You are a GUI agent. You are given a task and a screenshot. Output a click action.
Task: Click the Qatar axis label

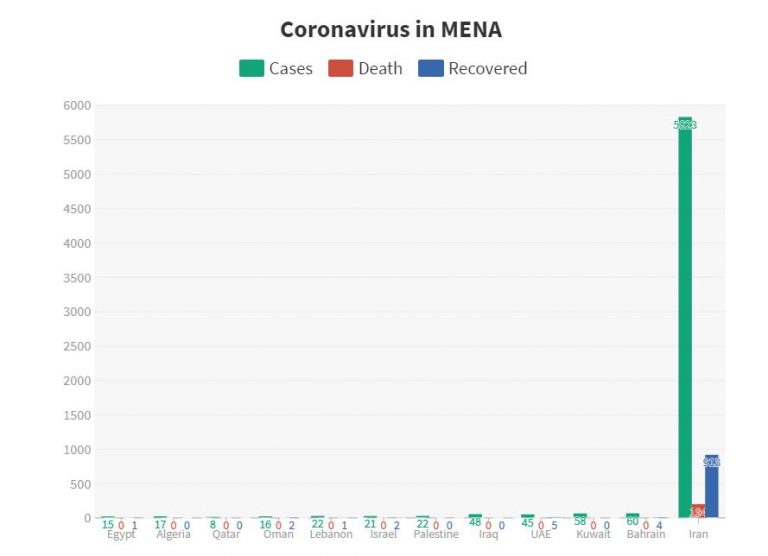(226, 534)
